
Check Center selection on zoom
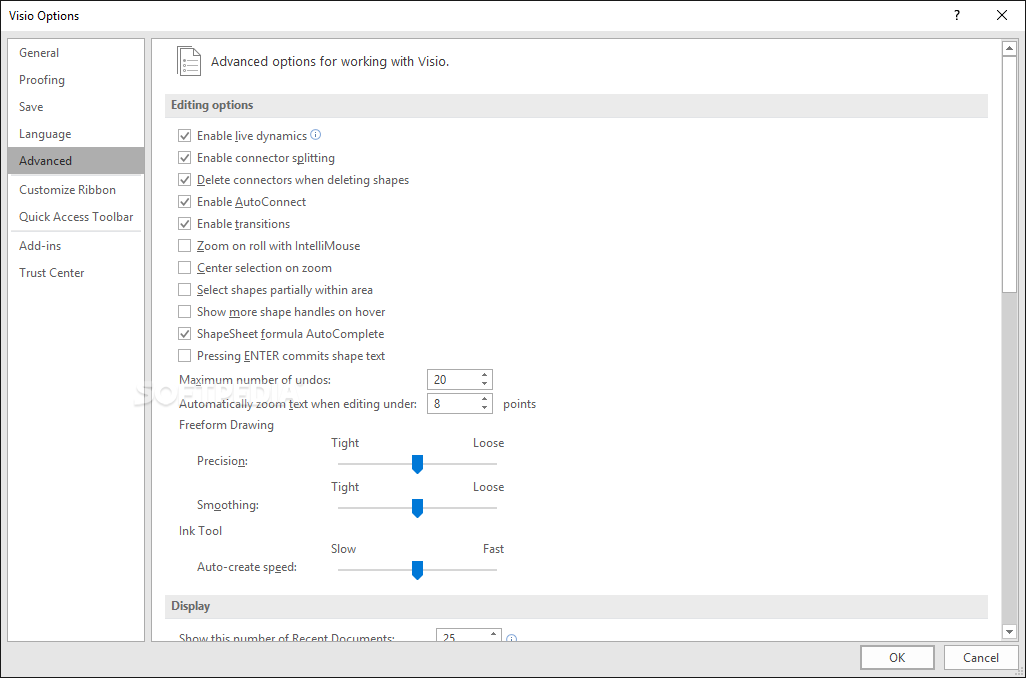tap(185, 268)
